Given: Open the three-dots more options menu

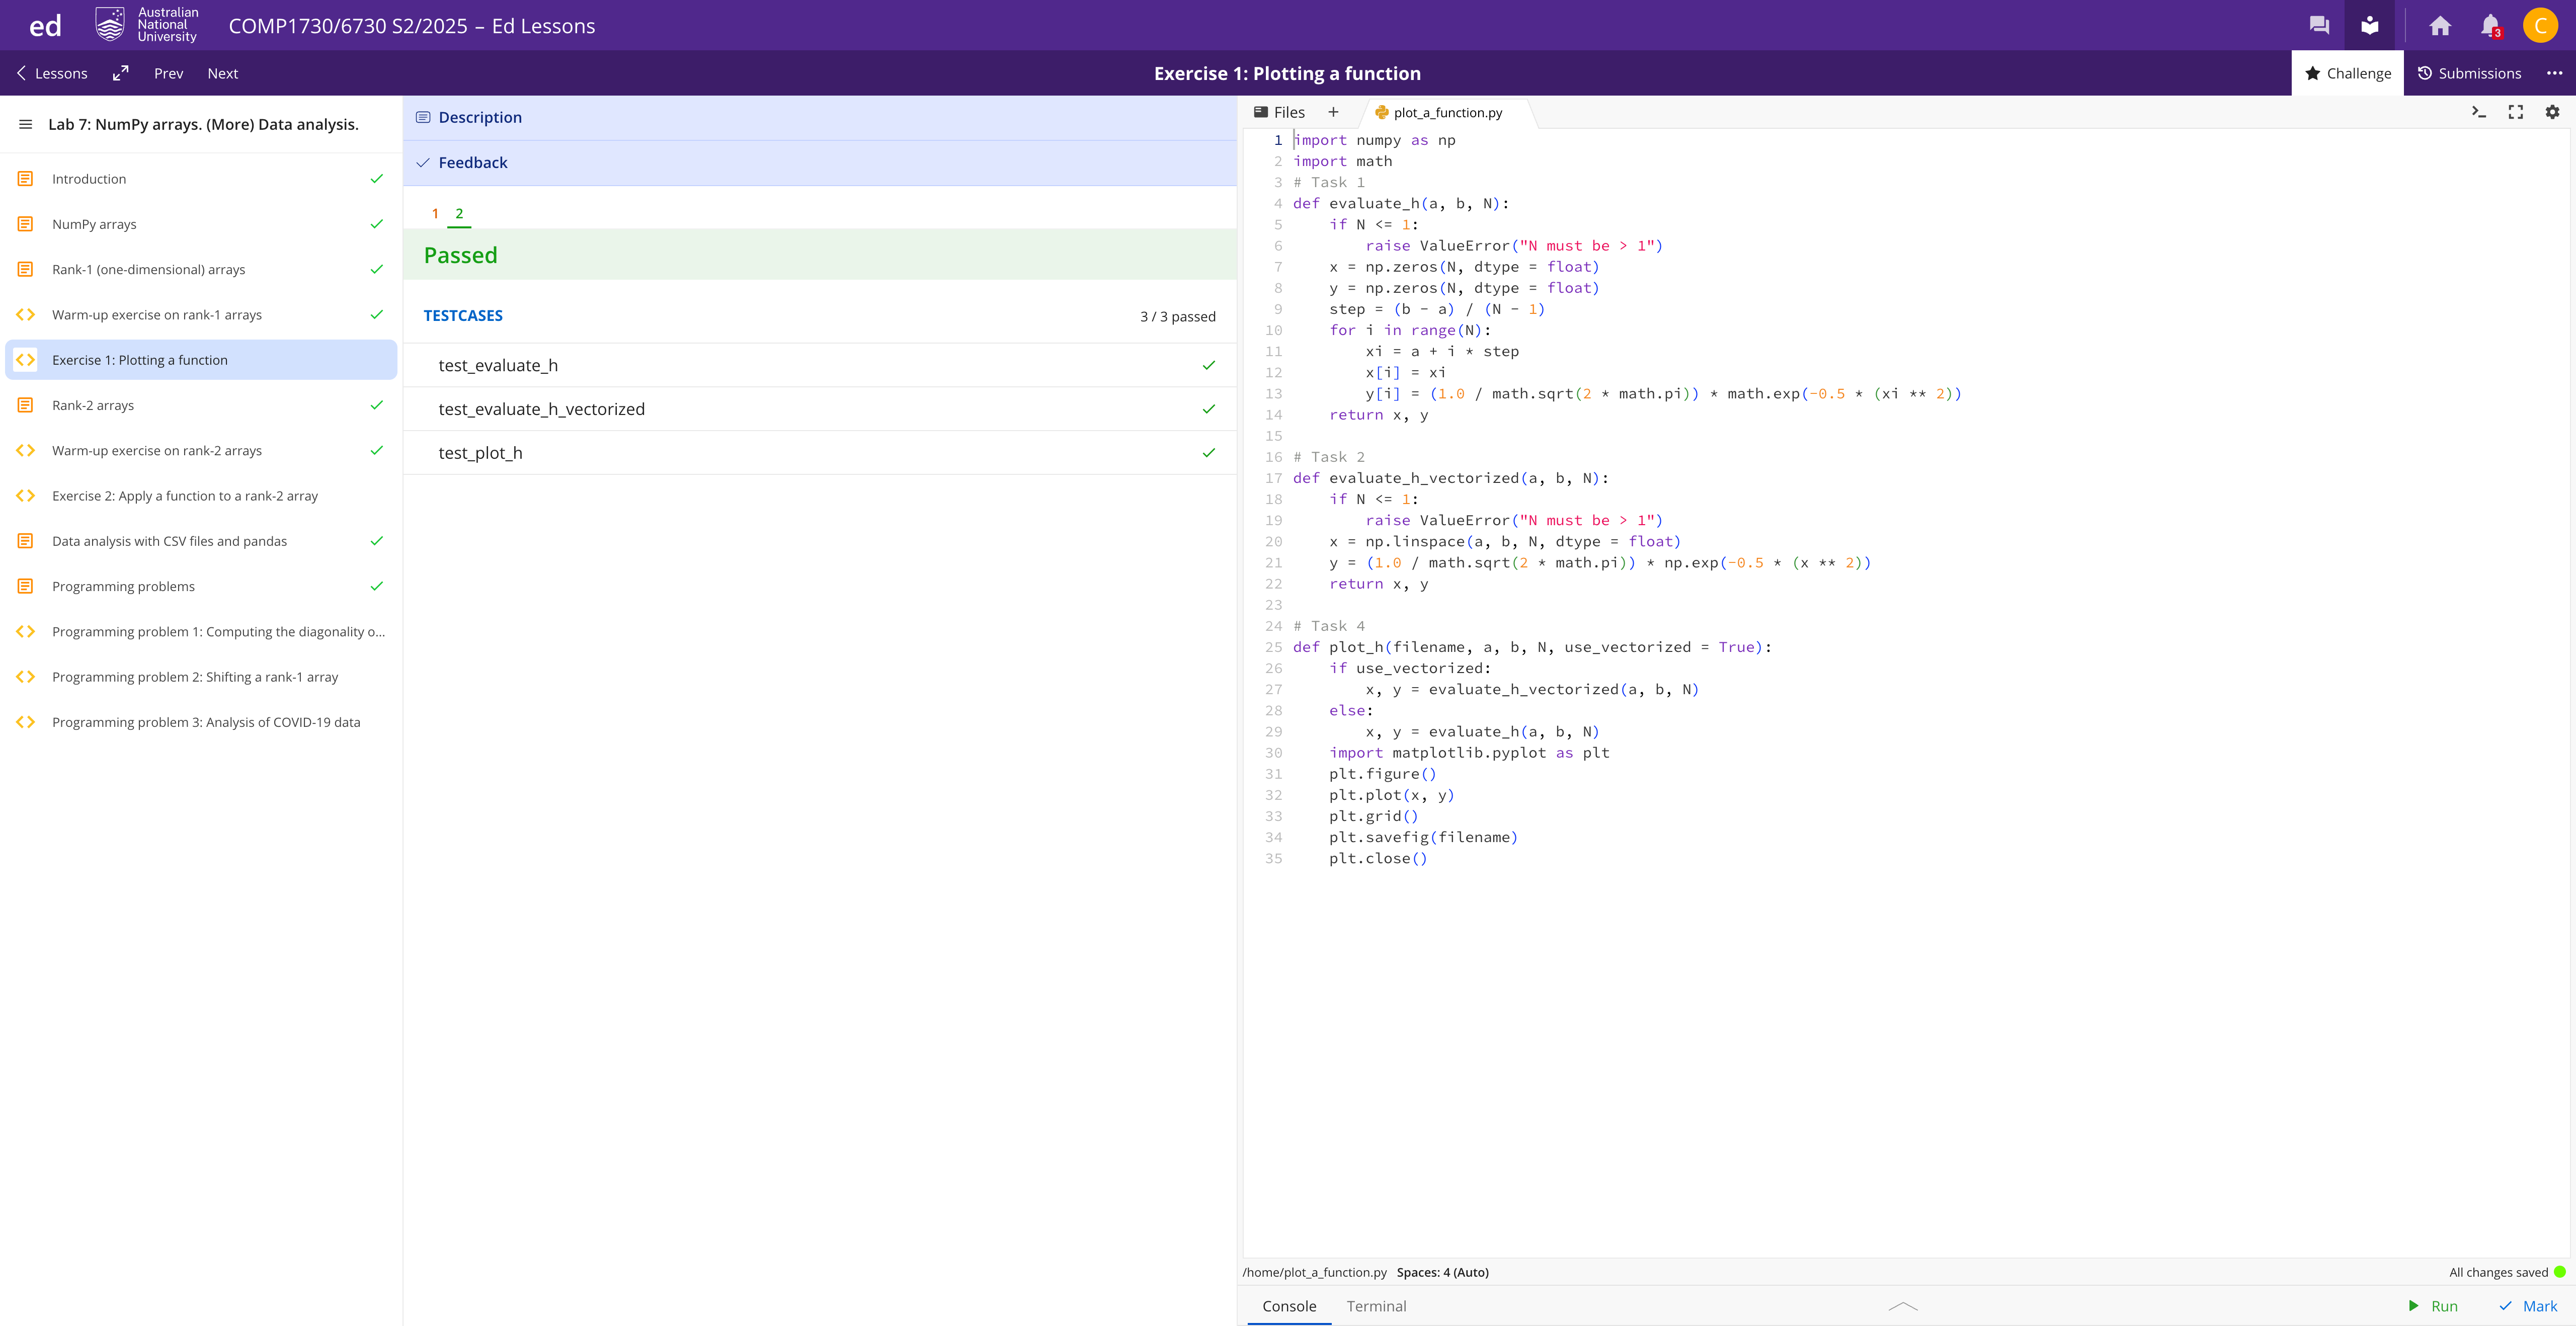Looking at the screenshot, I should pos(2554,73).
